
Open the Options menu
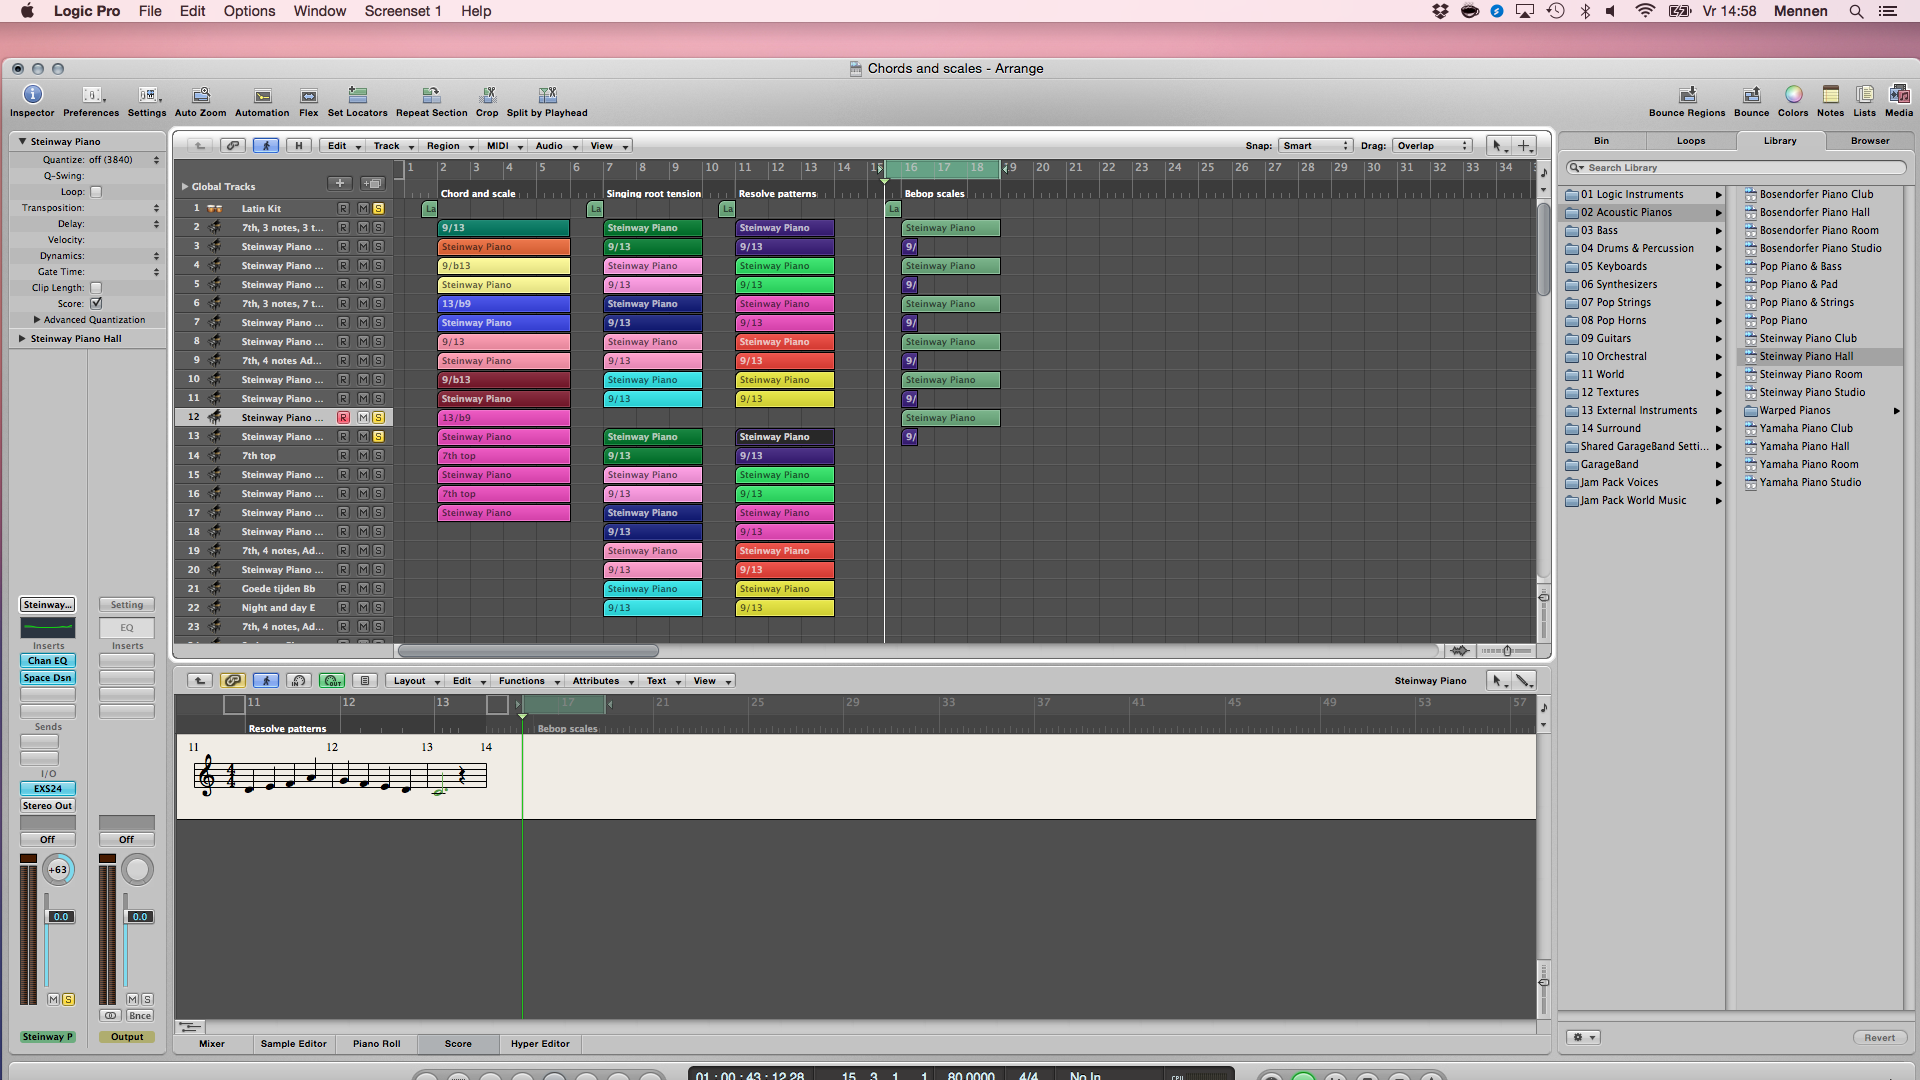[x=249, y=11]
